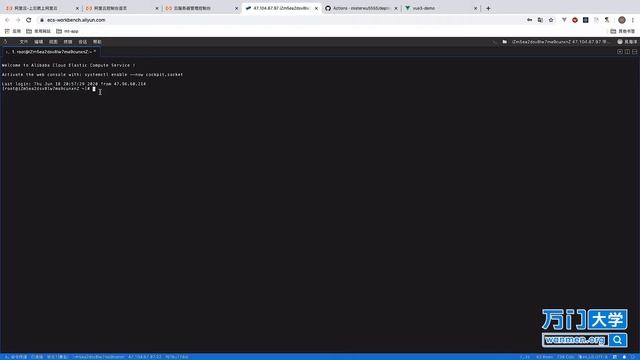
Task: Click the translate page icon
Action: click(x=540, y=20)
